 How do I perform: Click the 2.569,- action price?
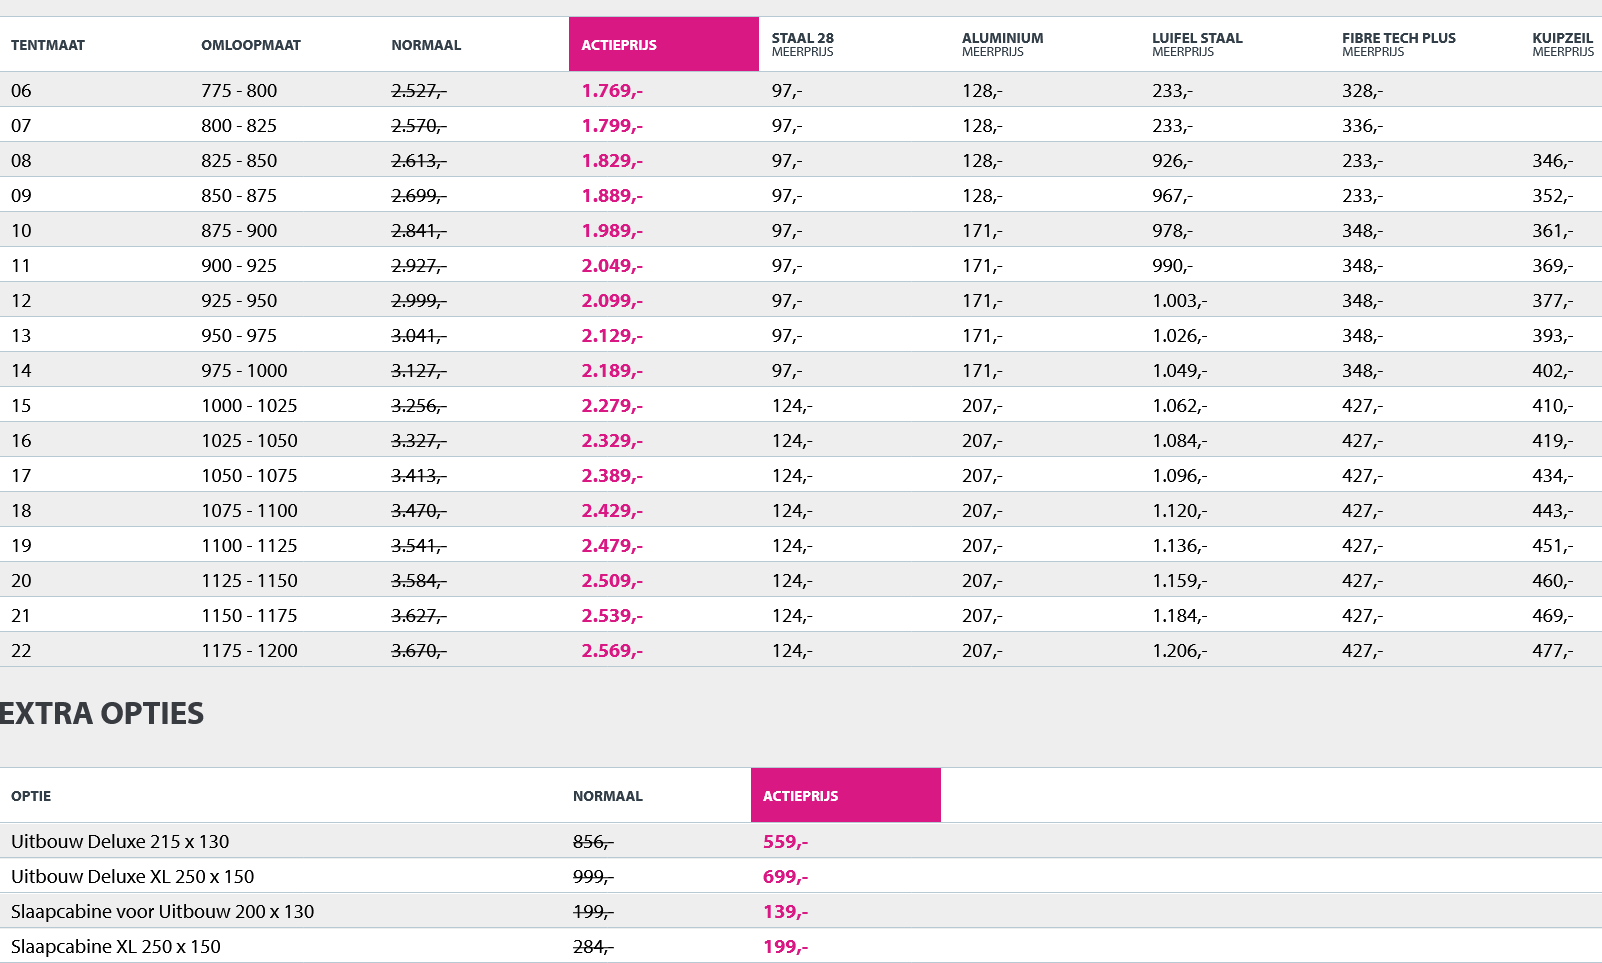612,651
